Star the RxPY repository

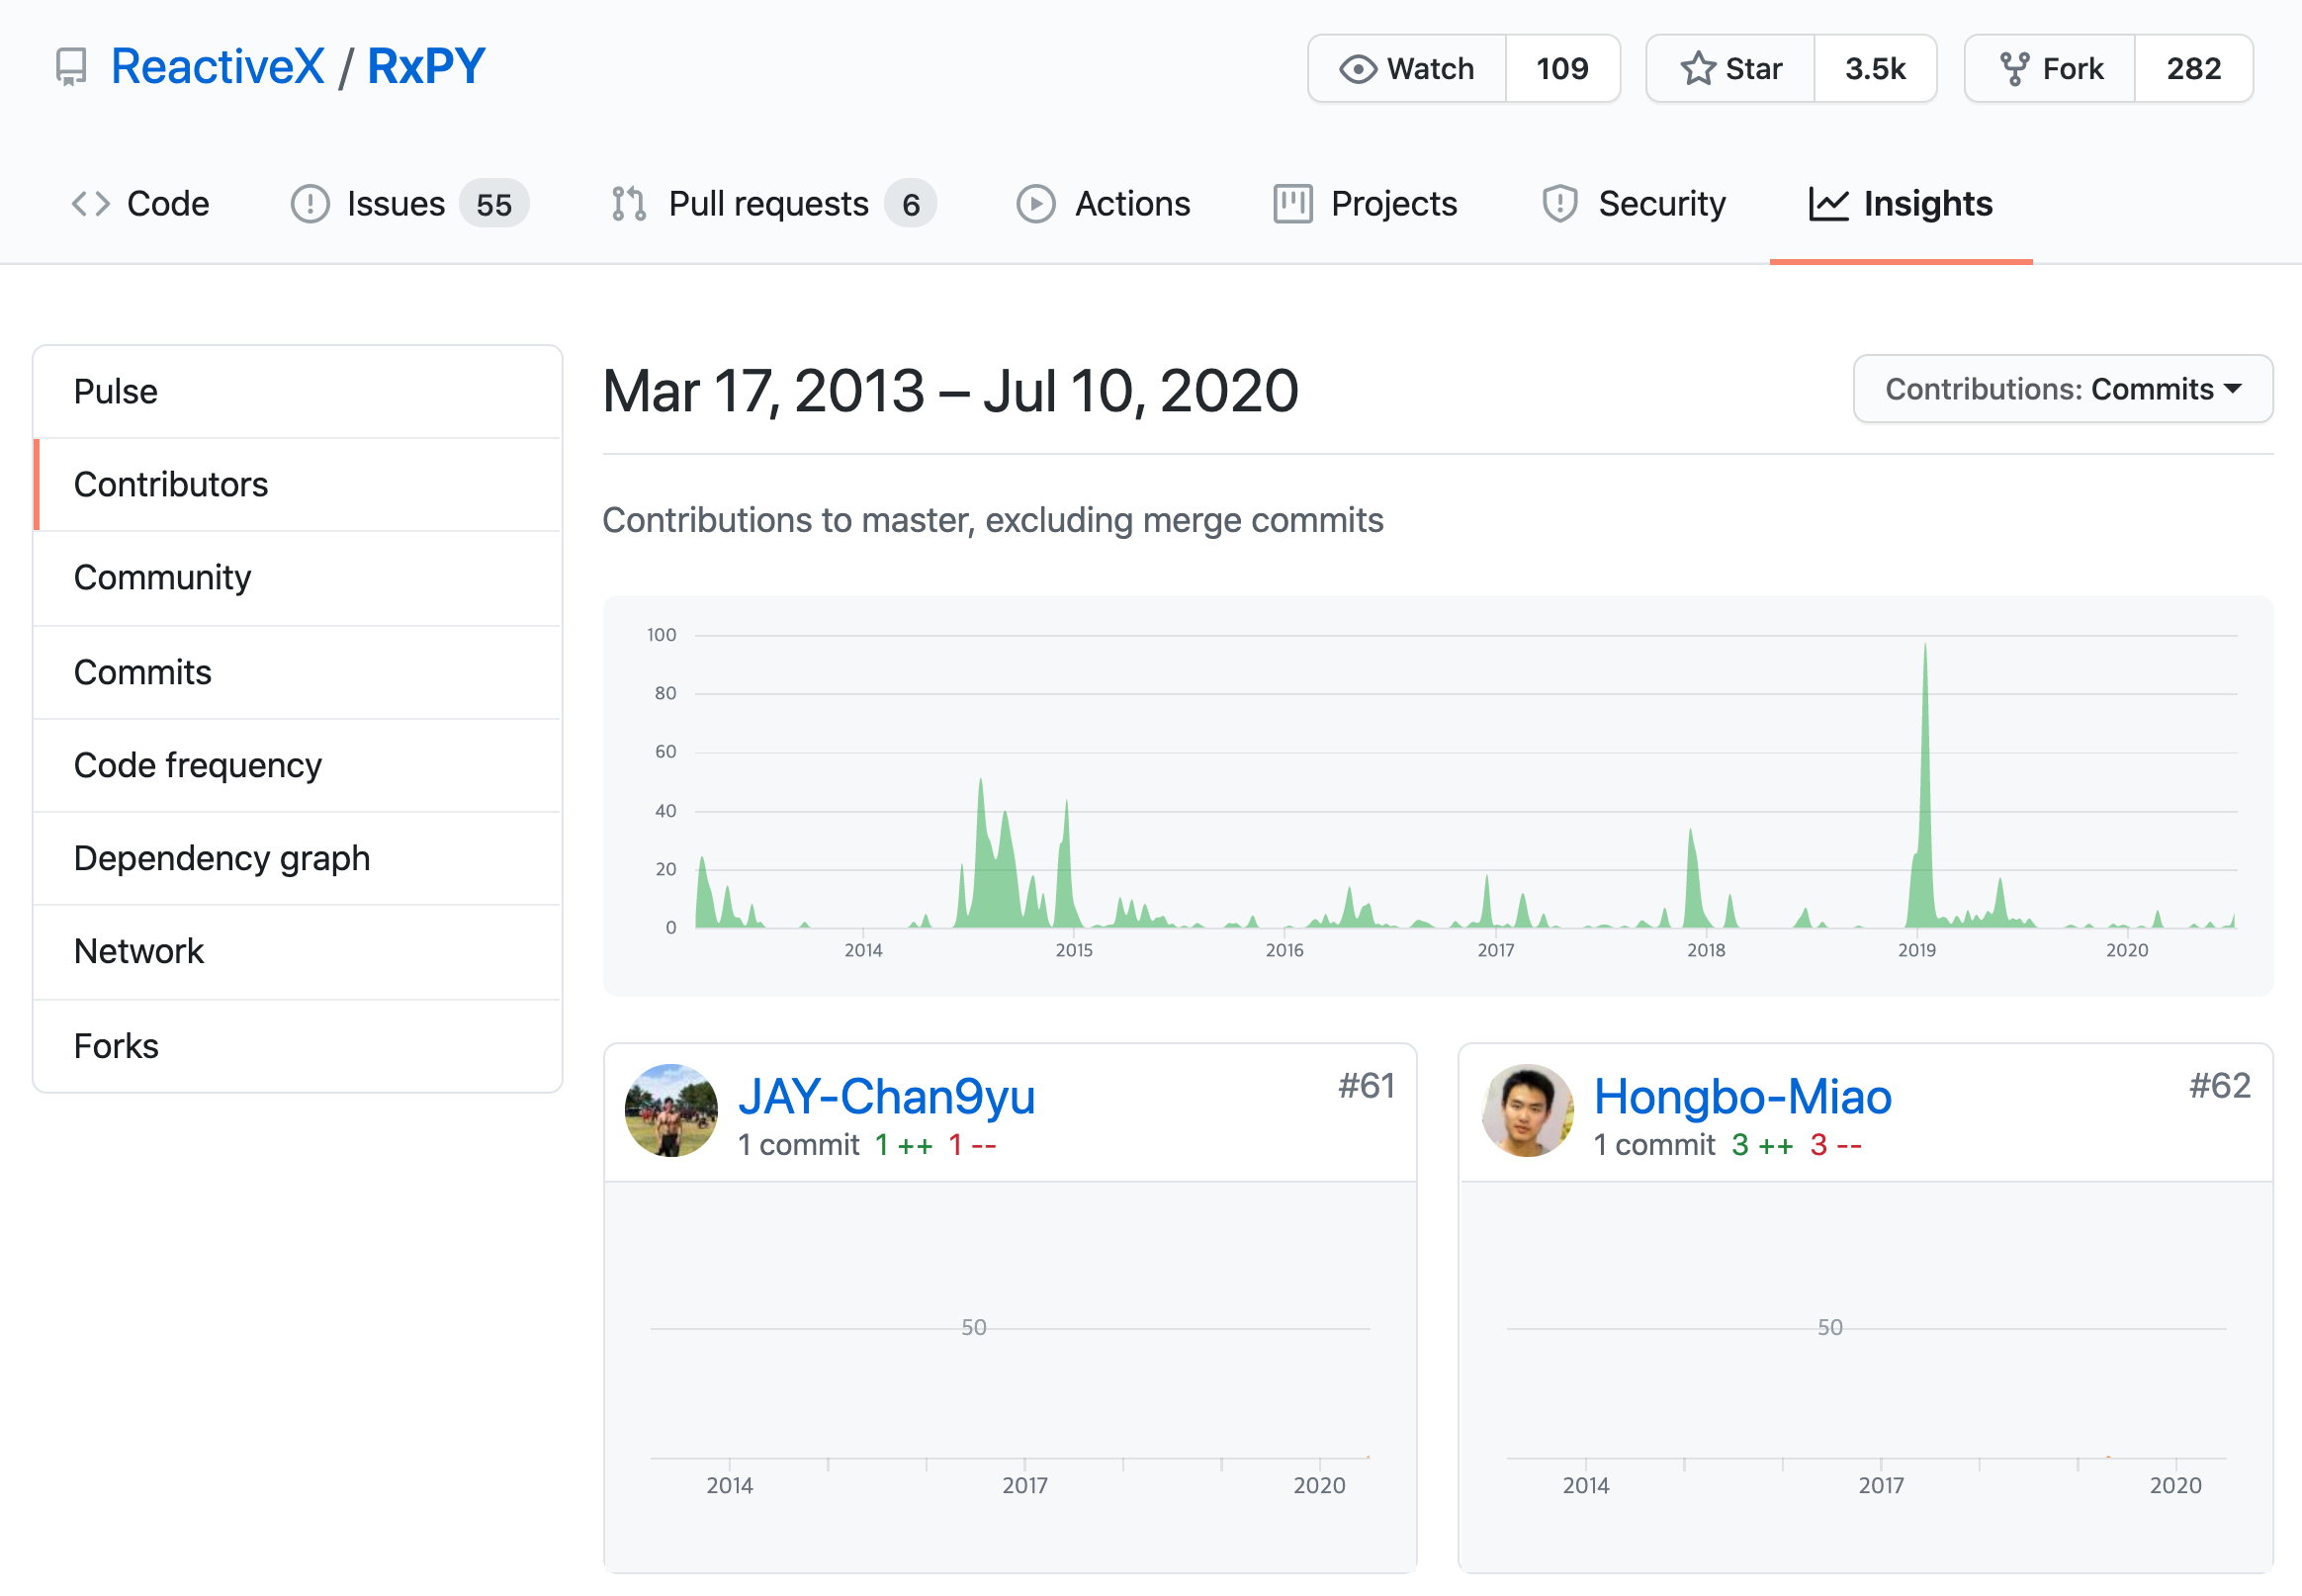point(1731,69)
